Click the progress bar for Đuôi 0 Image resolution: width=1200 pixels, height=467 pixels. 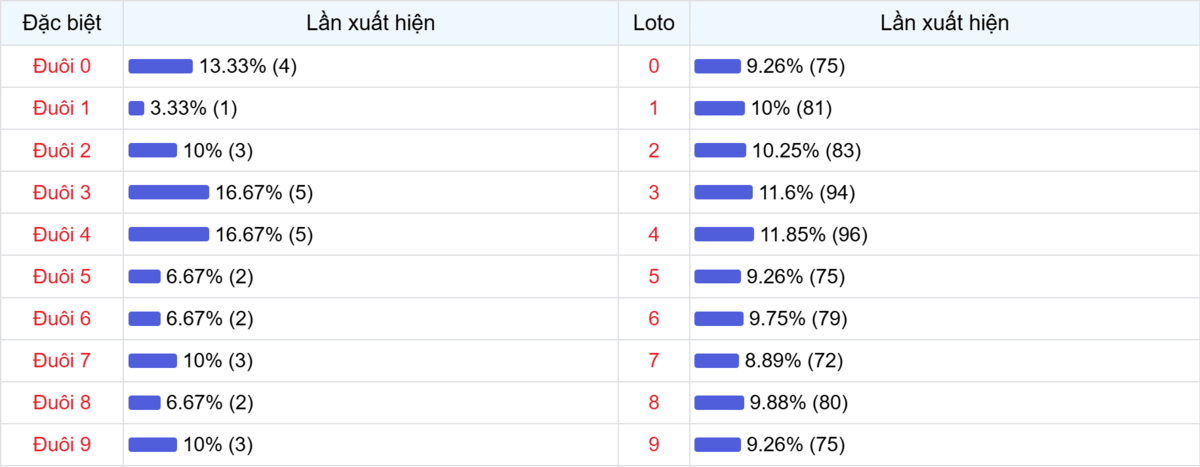coord(160,66)
